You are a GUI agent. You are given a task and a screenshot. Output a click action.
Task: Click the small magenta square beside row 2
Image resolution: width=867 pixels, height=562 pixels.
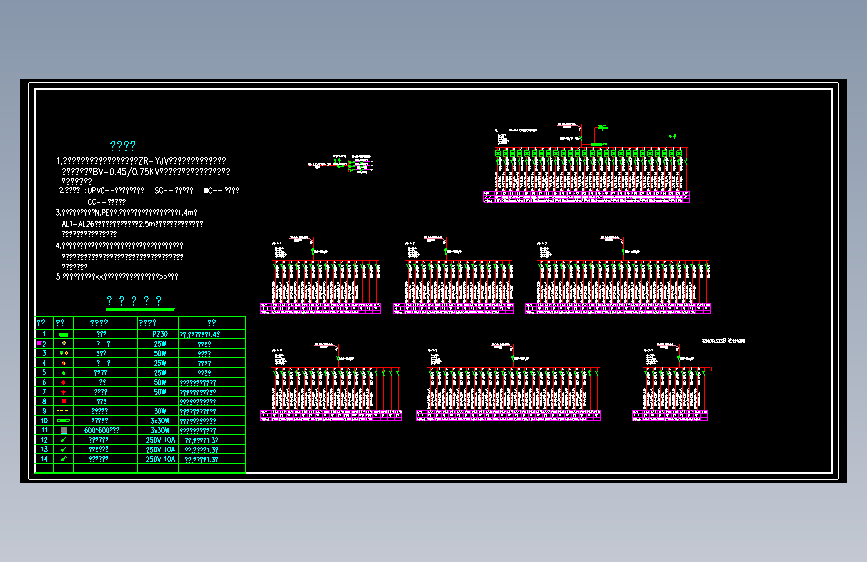pos(39,344)
